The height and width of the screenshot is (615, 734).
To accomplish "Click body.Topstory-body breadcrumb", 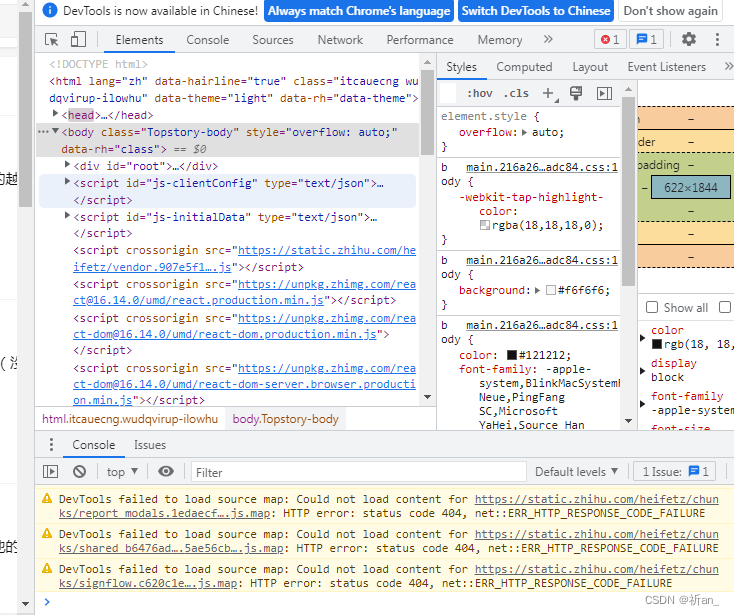I will click(286, 419).
